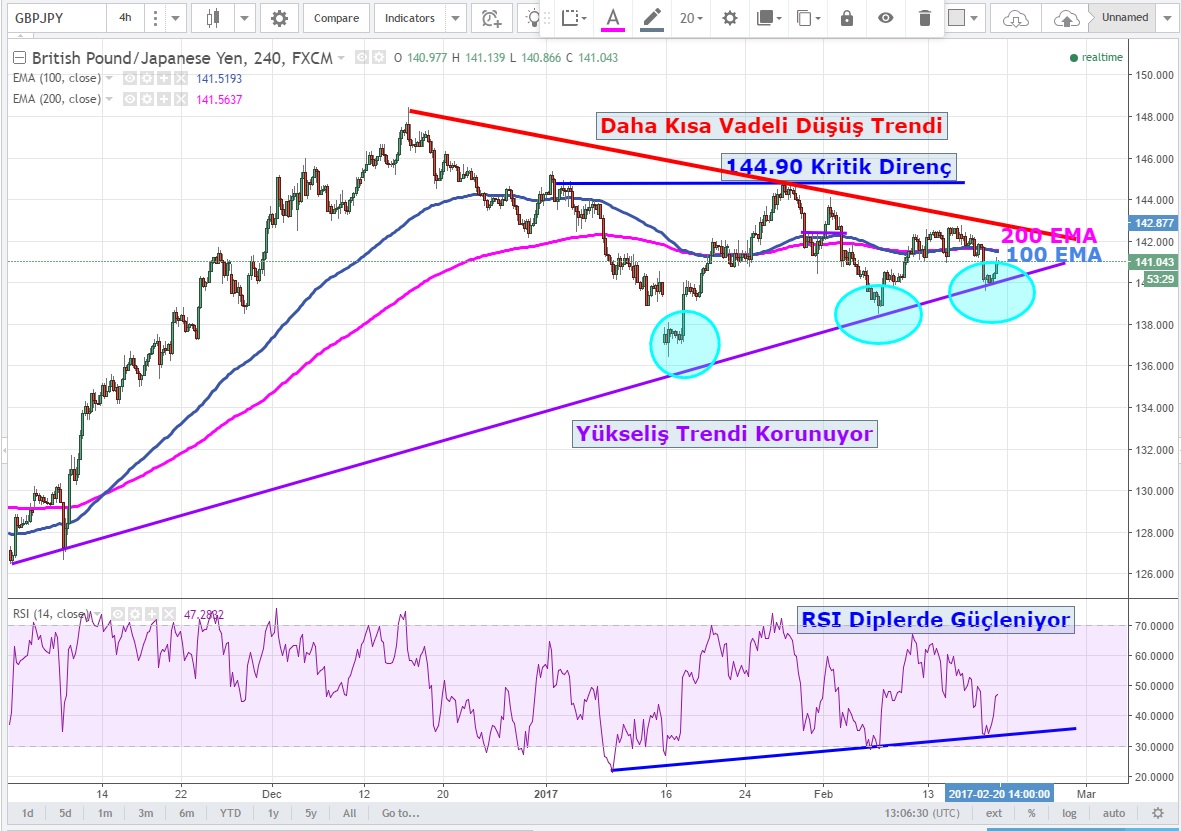Open dropdown next to the Unnamed layout

pyautogui.click(x=1168, y=17)
